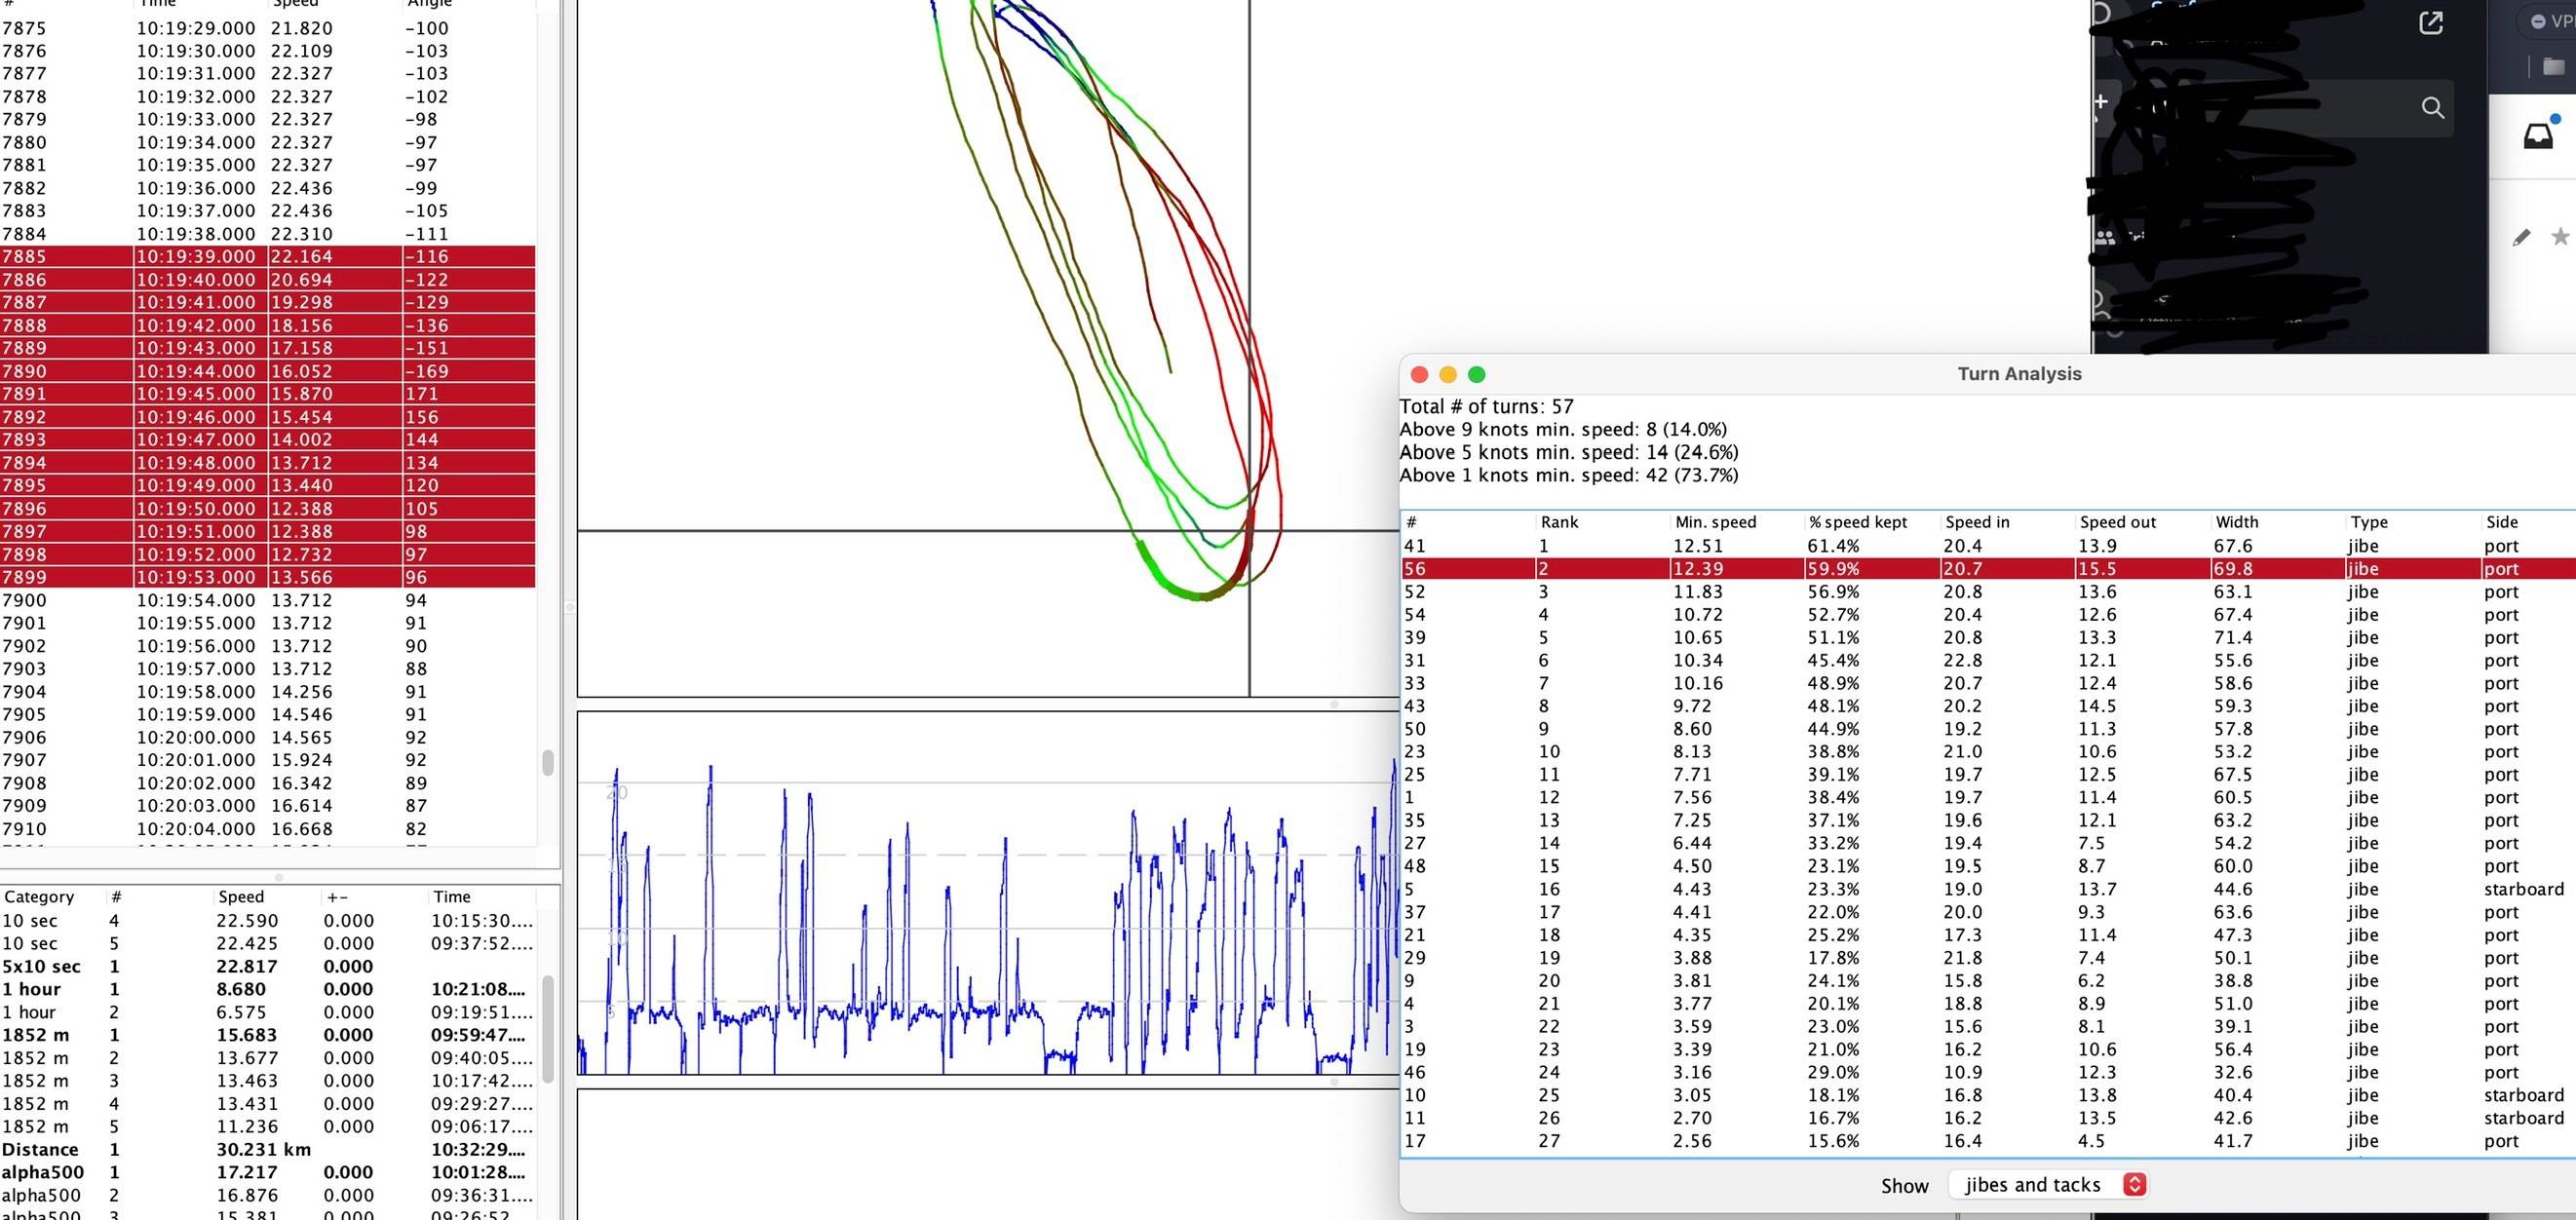Viewport: 2576px width, 1220px height.
Task: Click the pencil edit icon
Action: click(2521, 237)
